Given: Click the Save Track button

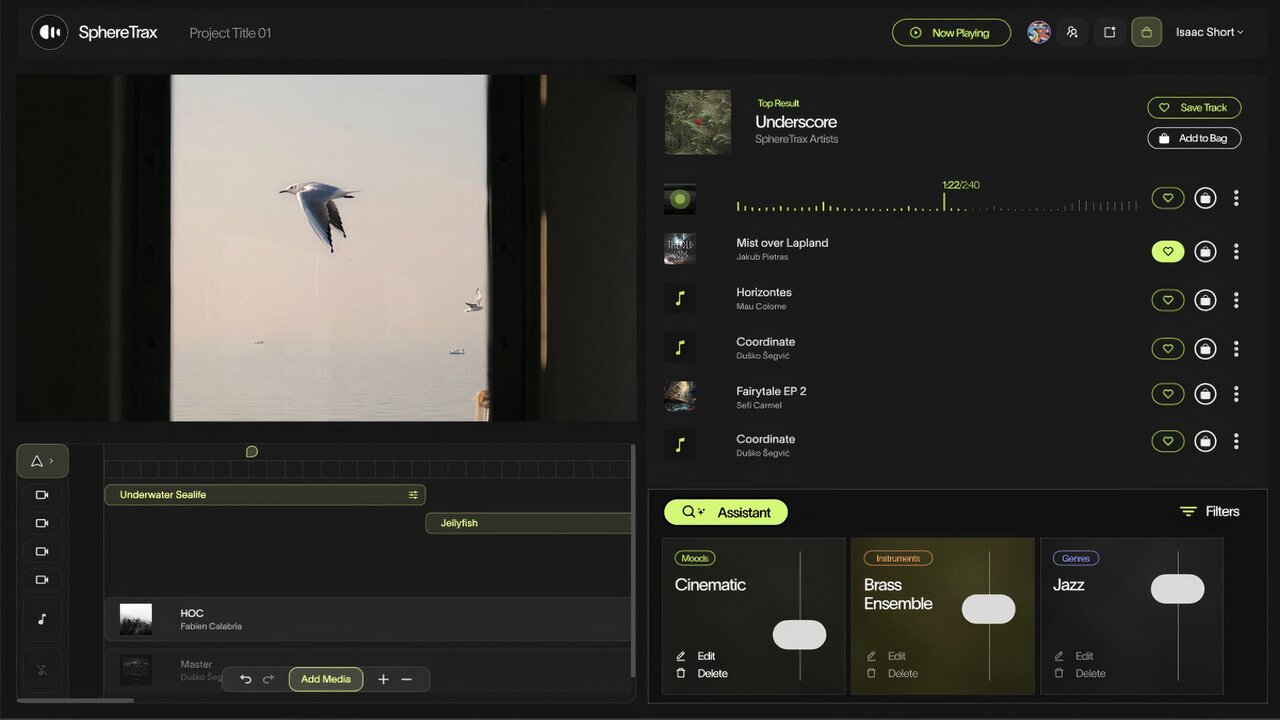Looking at the screenshot, I should pyautogui.click(x=1194, y=108).
